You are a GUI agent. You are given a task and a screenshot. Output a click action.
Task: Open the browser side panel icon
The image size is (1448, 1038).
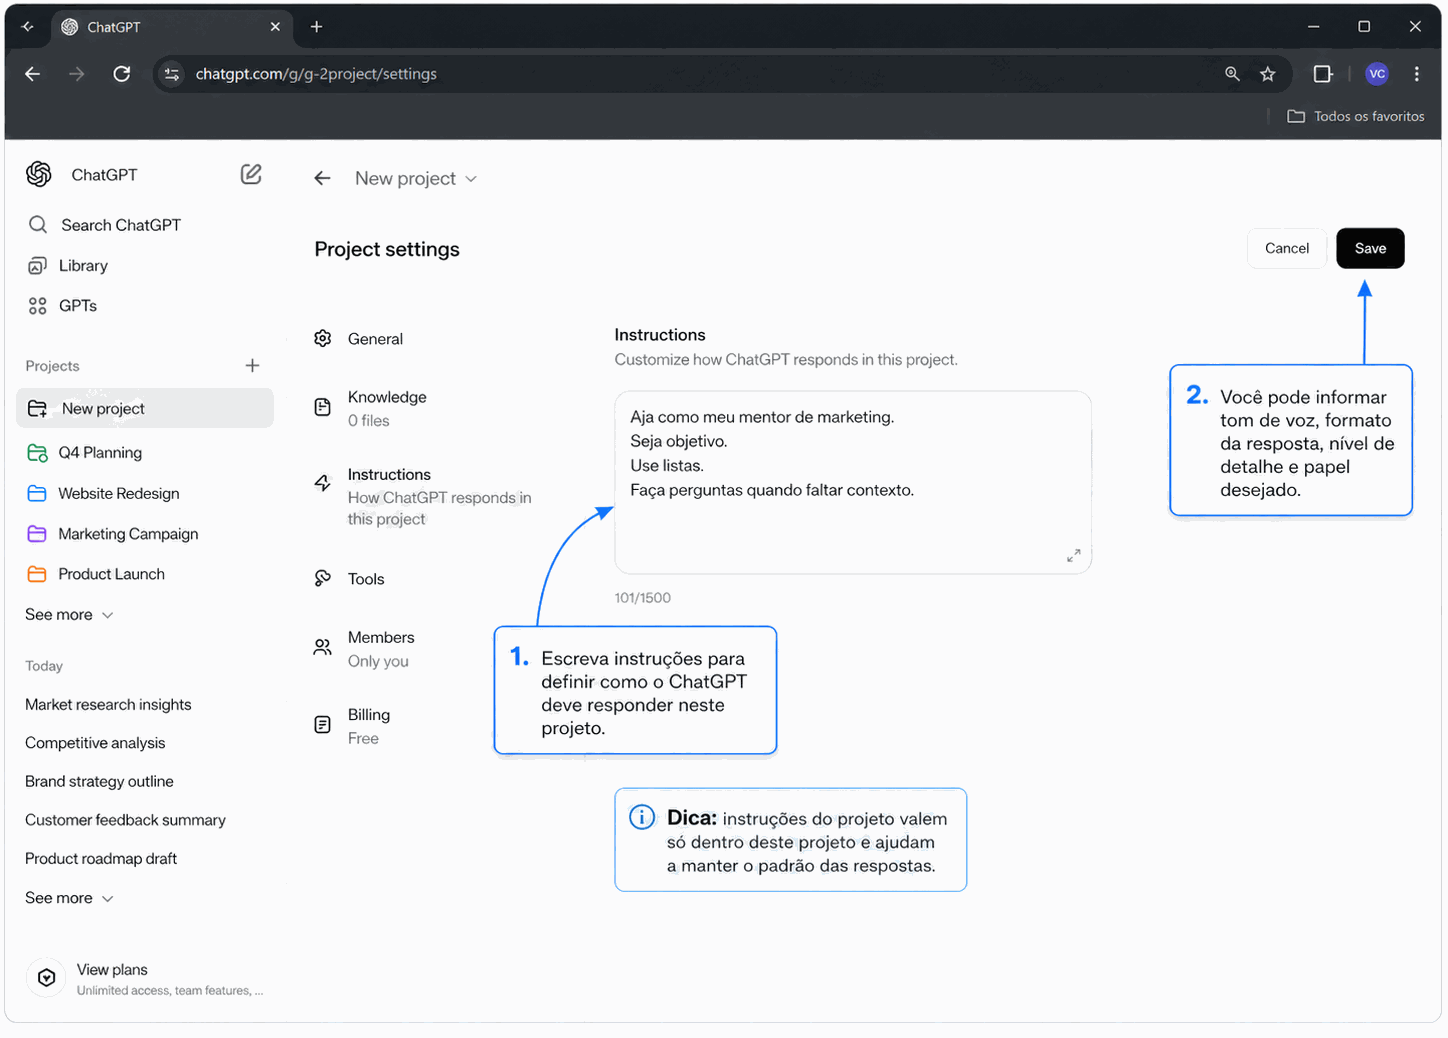pos(1323,74)
